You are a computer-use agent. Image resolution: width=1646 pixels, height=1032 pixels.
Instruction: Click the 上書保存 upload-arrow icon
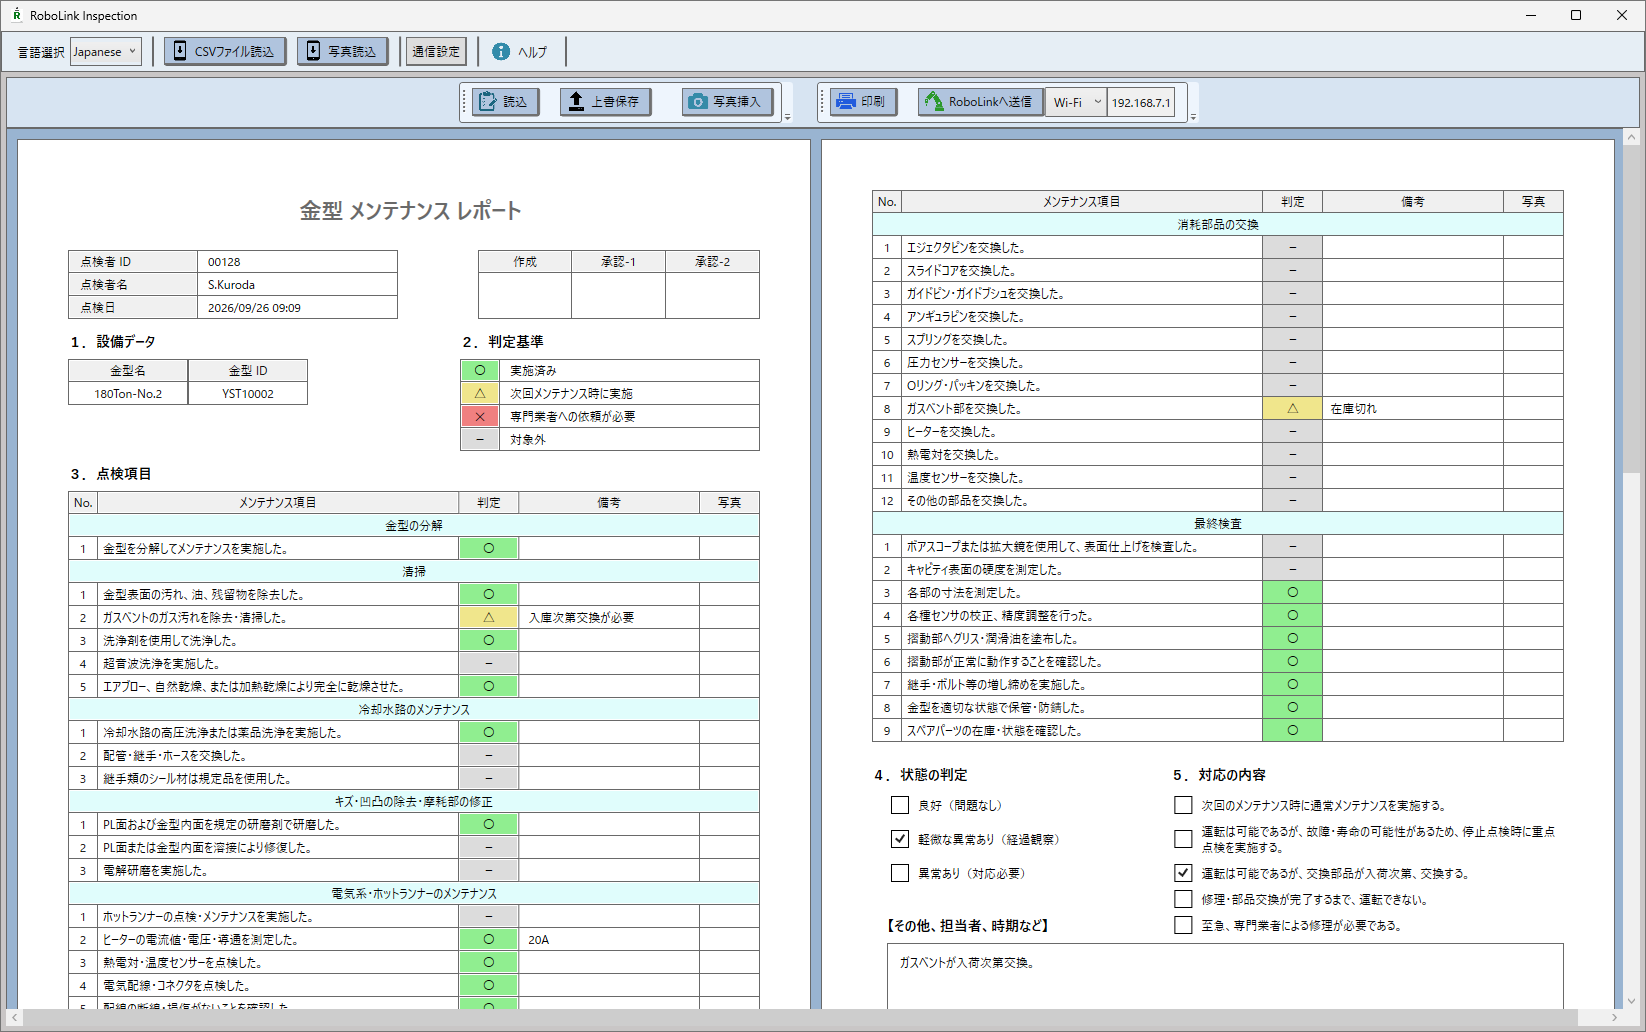(576, 101)
